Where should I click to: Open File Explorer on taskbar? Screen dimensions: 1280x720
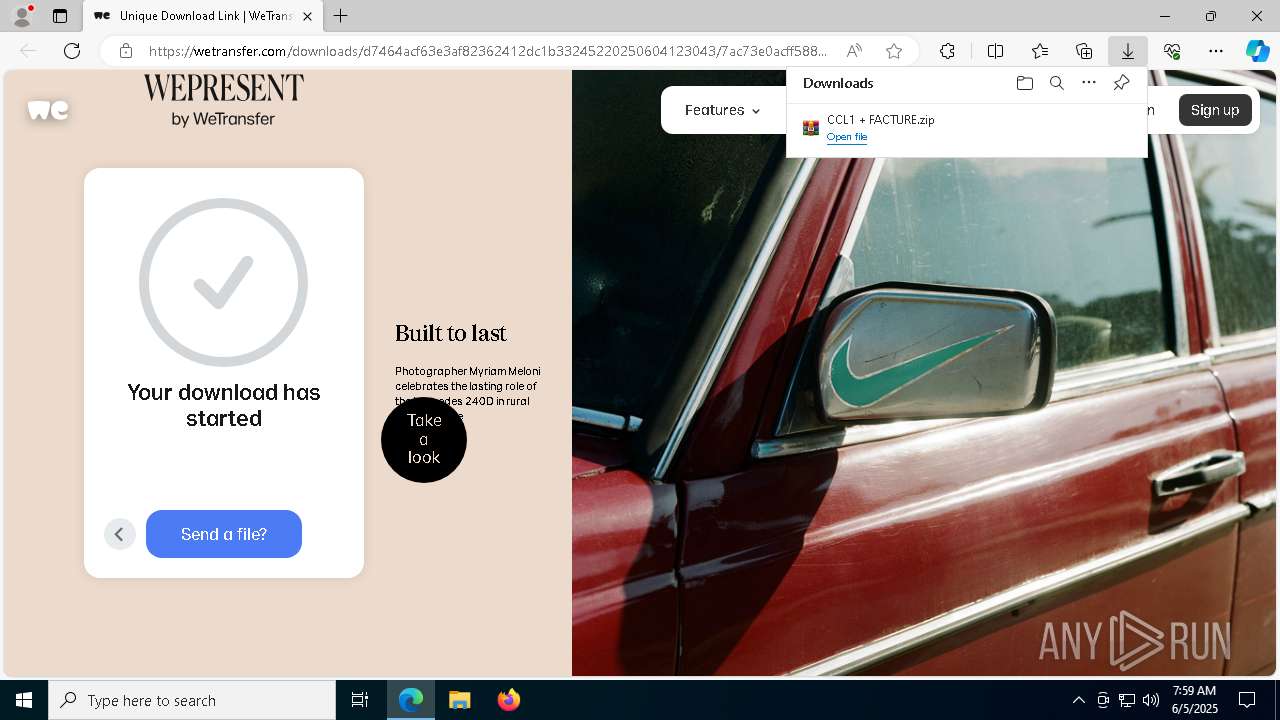pyautogui.click(x=459, y=700)
